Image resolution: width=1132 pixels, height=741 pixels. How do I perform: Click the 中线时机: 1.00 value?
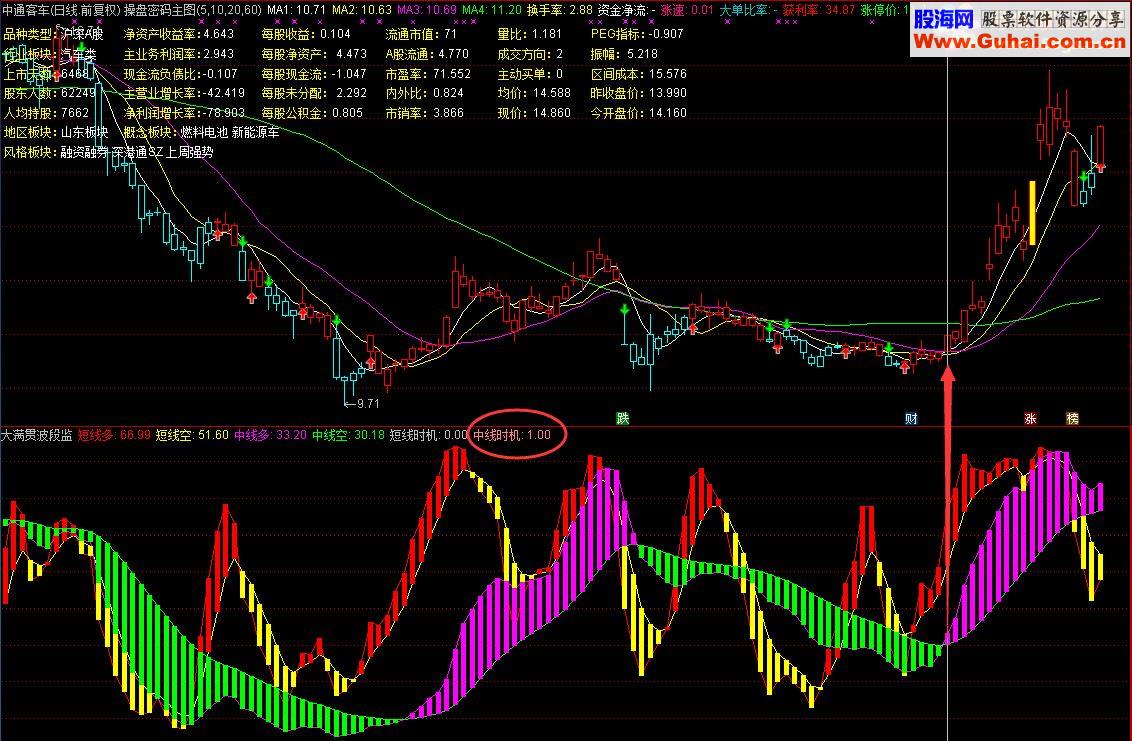(512, 436)
